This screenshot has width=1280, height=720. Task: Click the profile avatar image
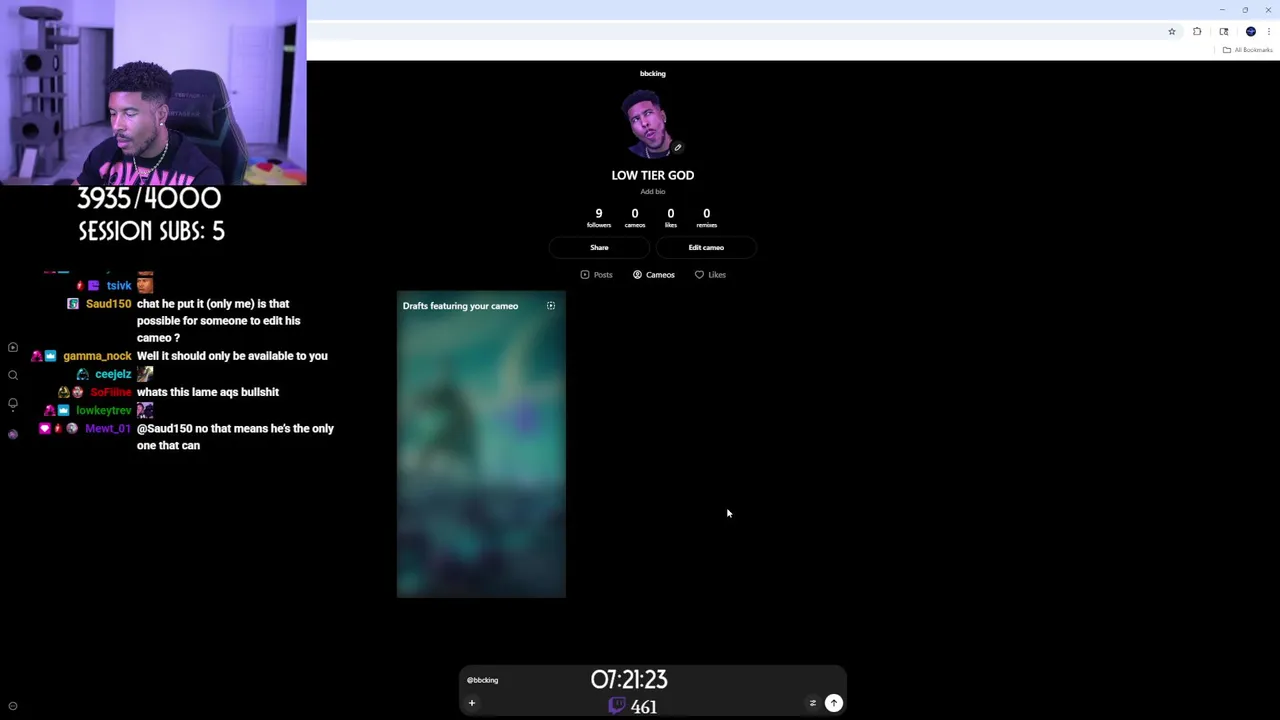pyautogui.click(x=650, y=125)
